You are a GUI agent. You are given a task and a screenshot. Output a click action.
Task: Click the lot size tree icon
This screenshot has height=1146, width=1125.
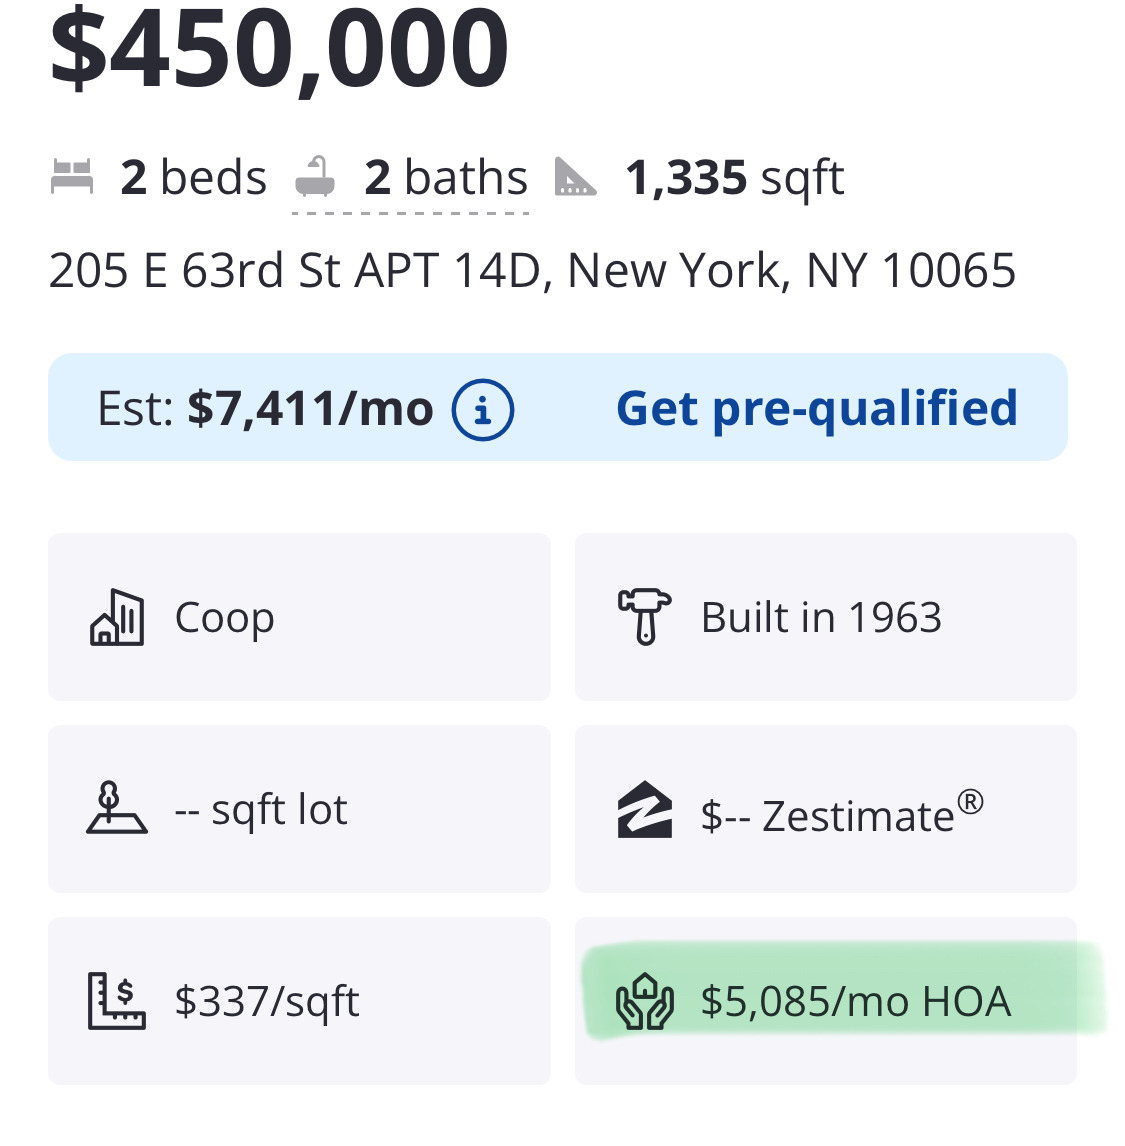coord(116,809)
